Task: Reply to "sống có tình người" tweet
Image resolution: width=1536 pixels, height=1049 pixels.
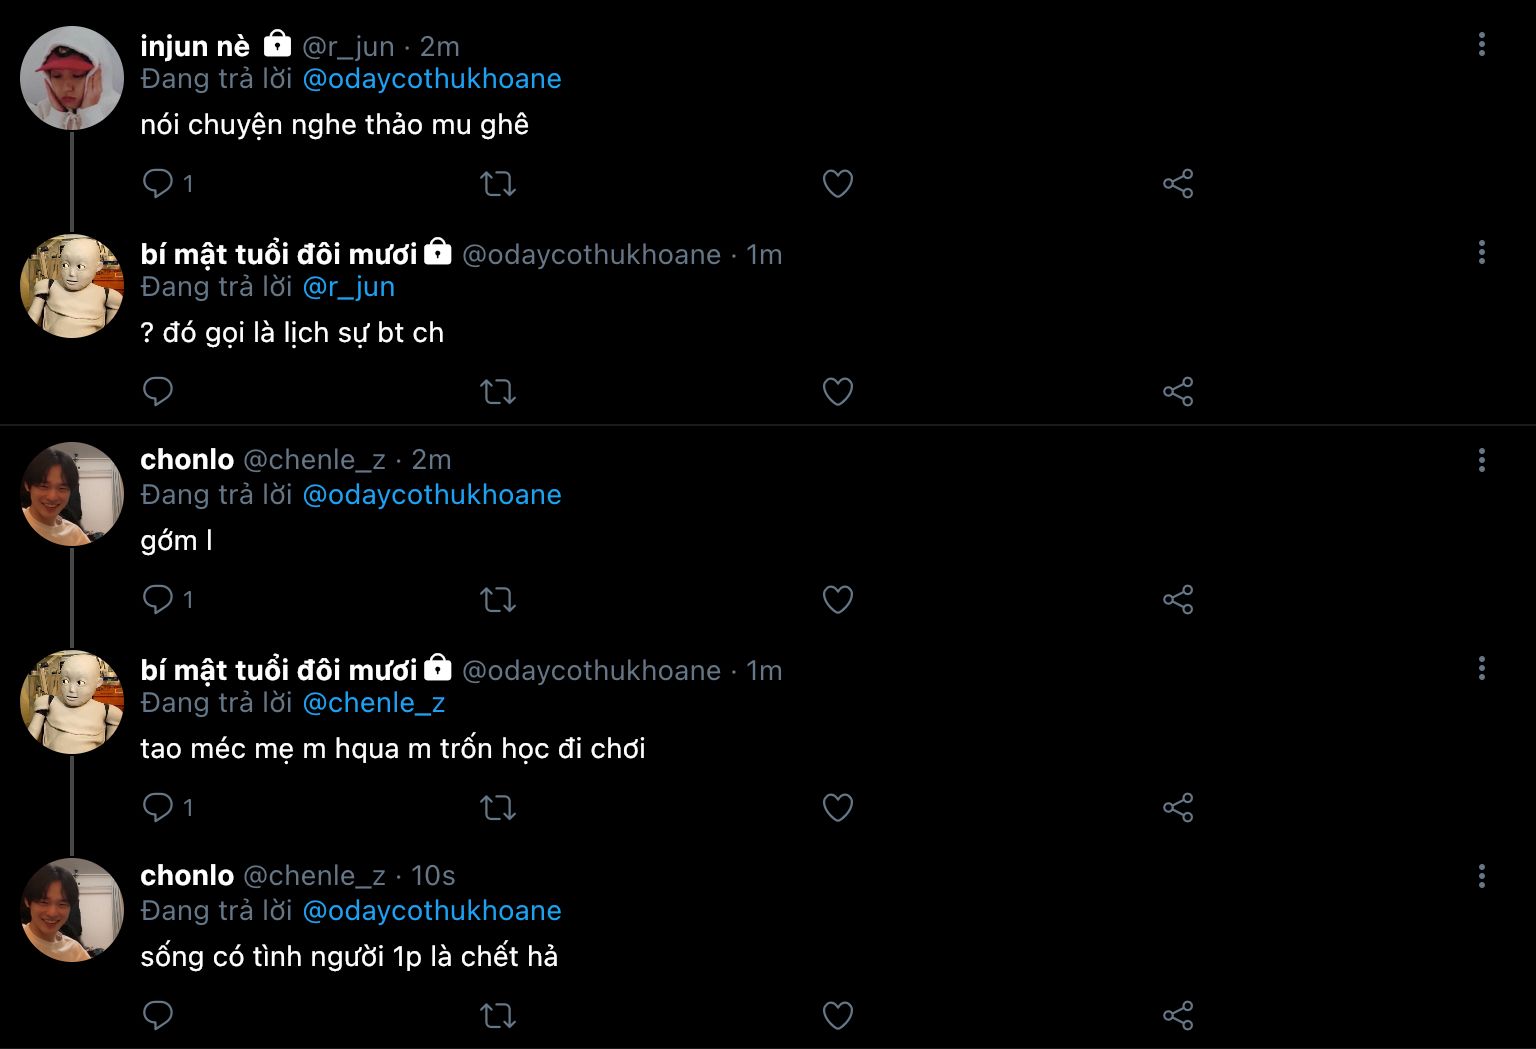Action: 158,1015
